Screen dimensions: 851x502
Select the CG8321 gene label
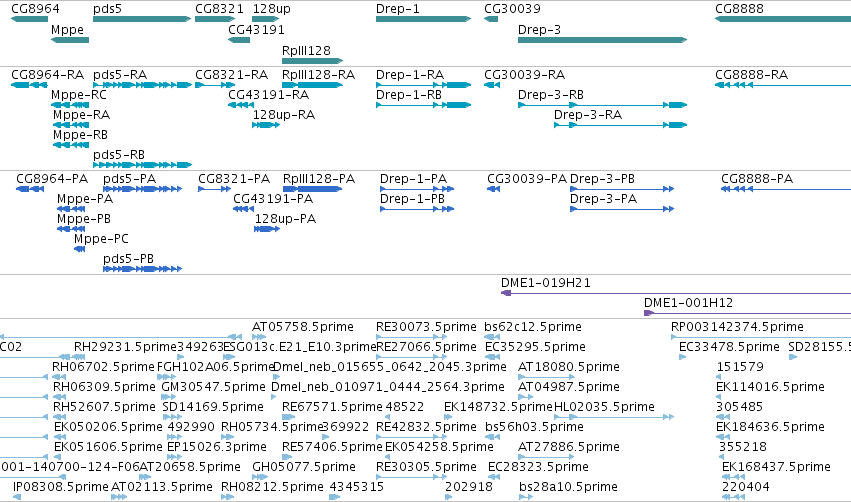pos(219,9)
